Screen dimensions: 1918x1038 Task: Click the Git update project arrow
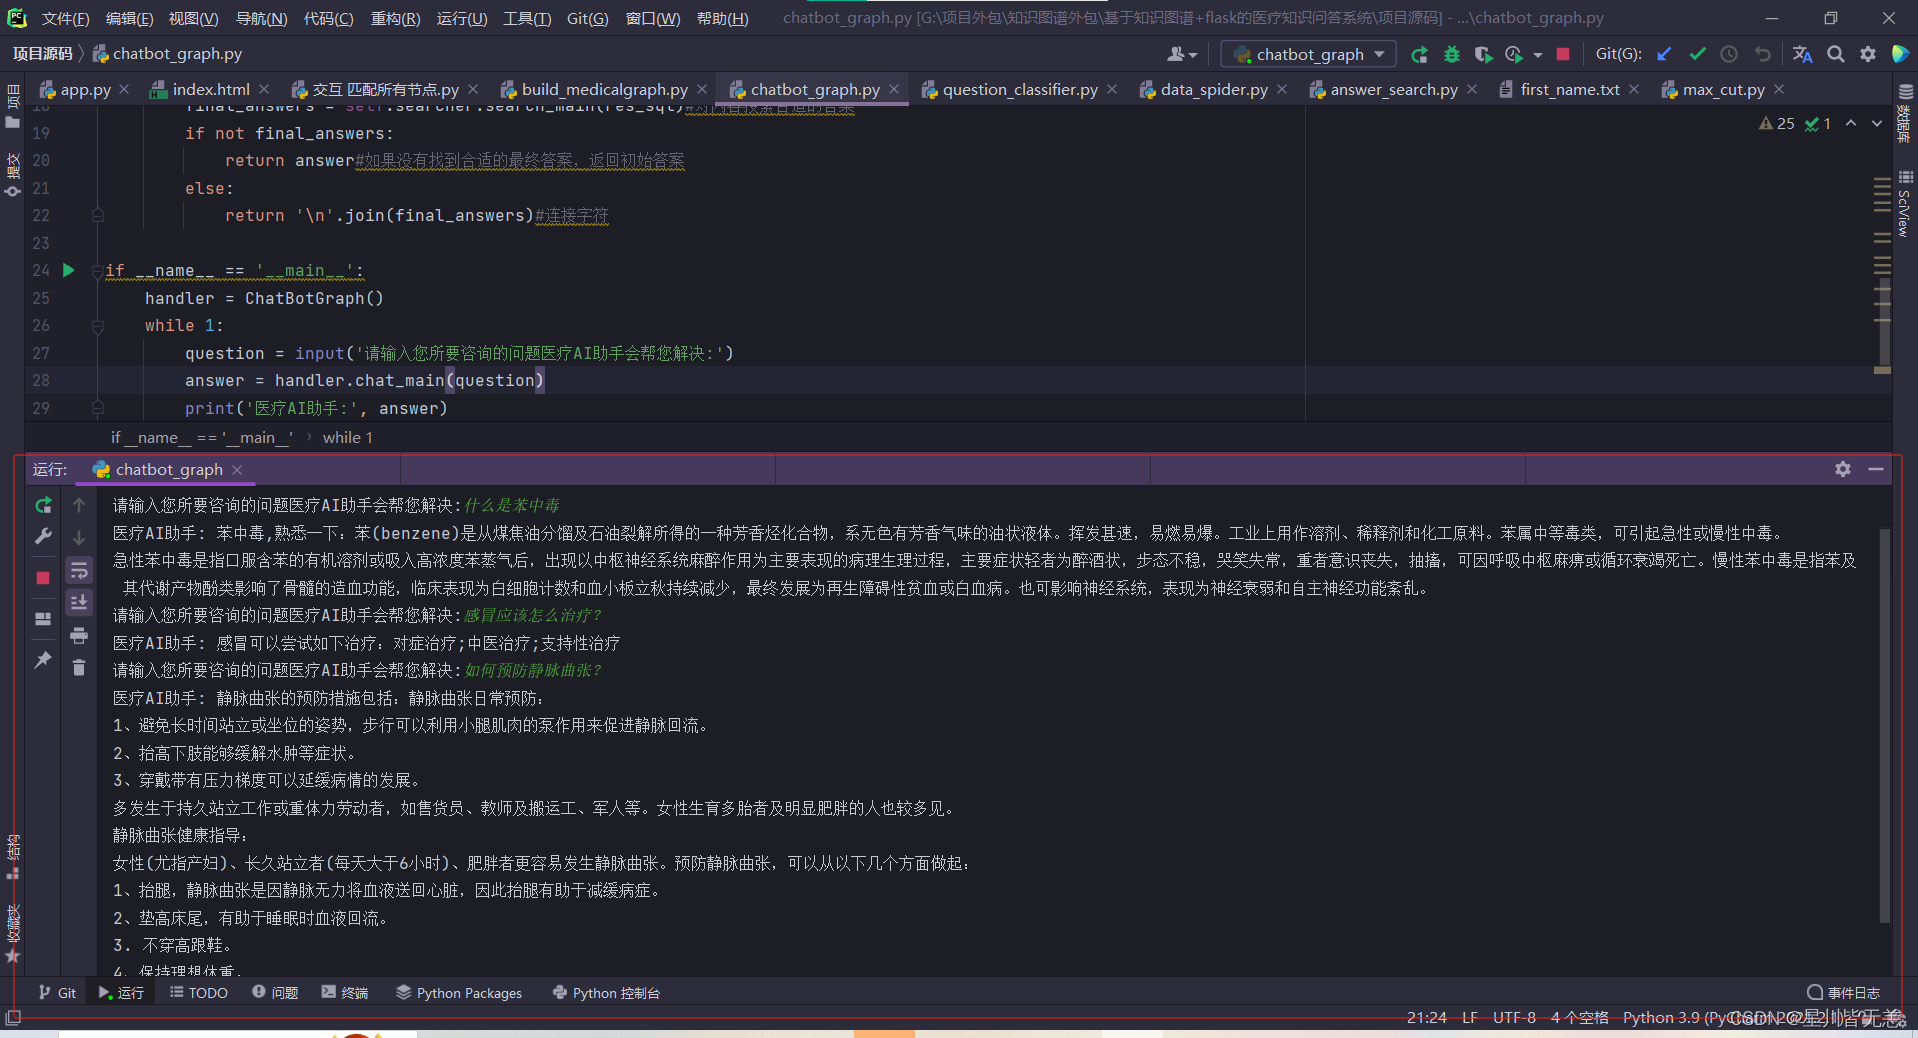coord(1665,54)
